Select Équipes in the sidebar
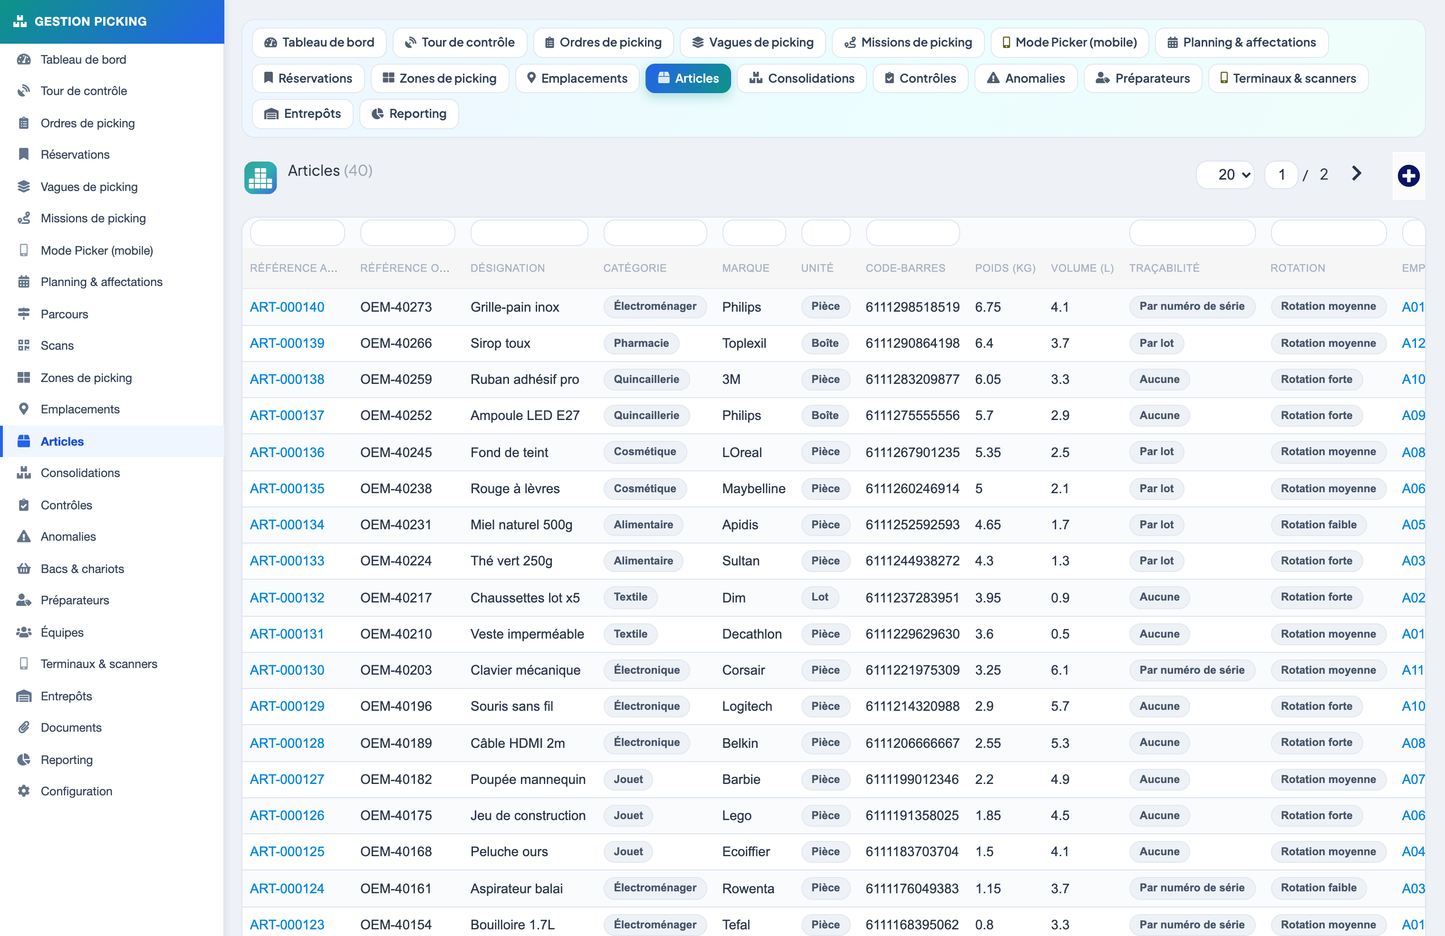 tap(62, 633)
